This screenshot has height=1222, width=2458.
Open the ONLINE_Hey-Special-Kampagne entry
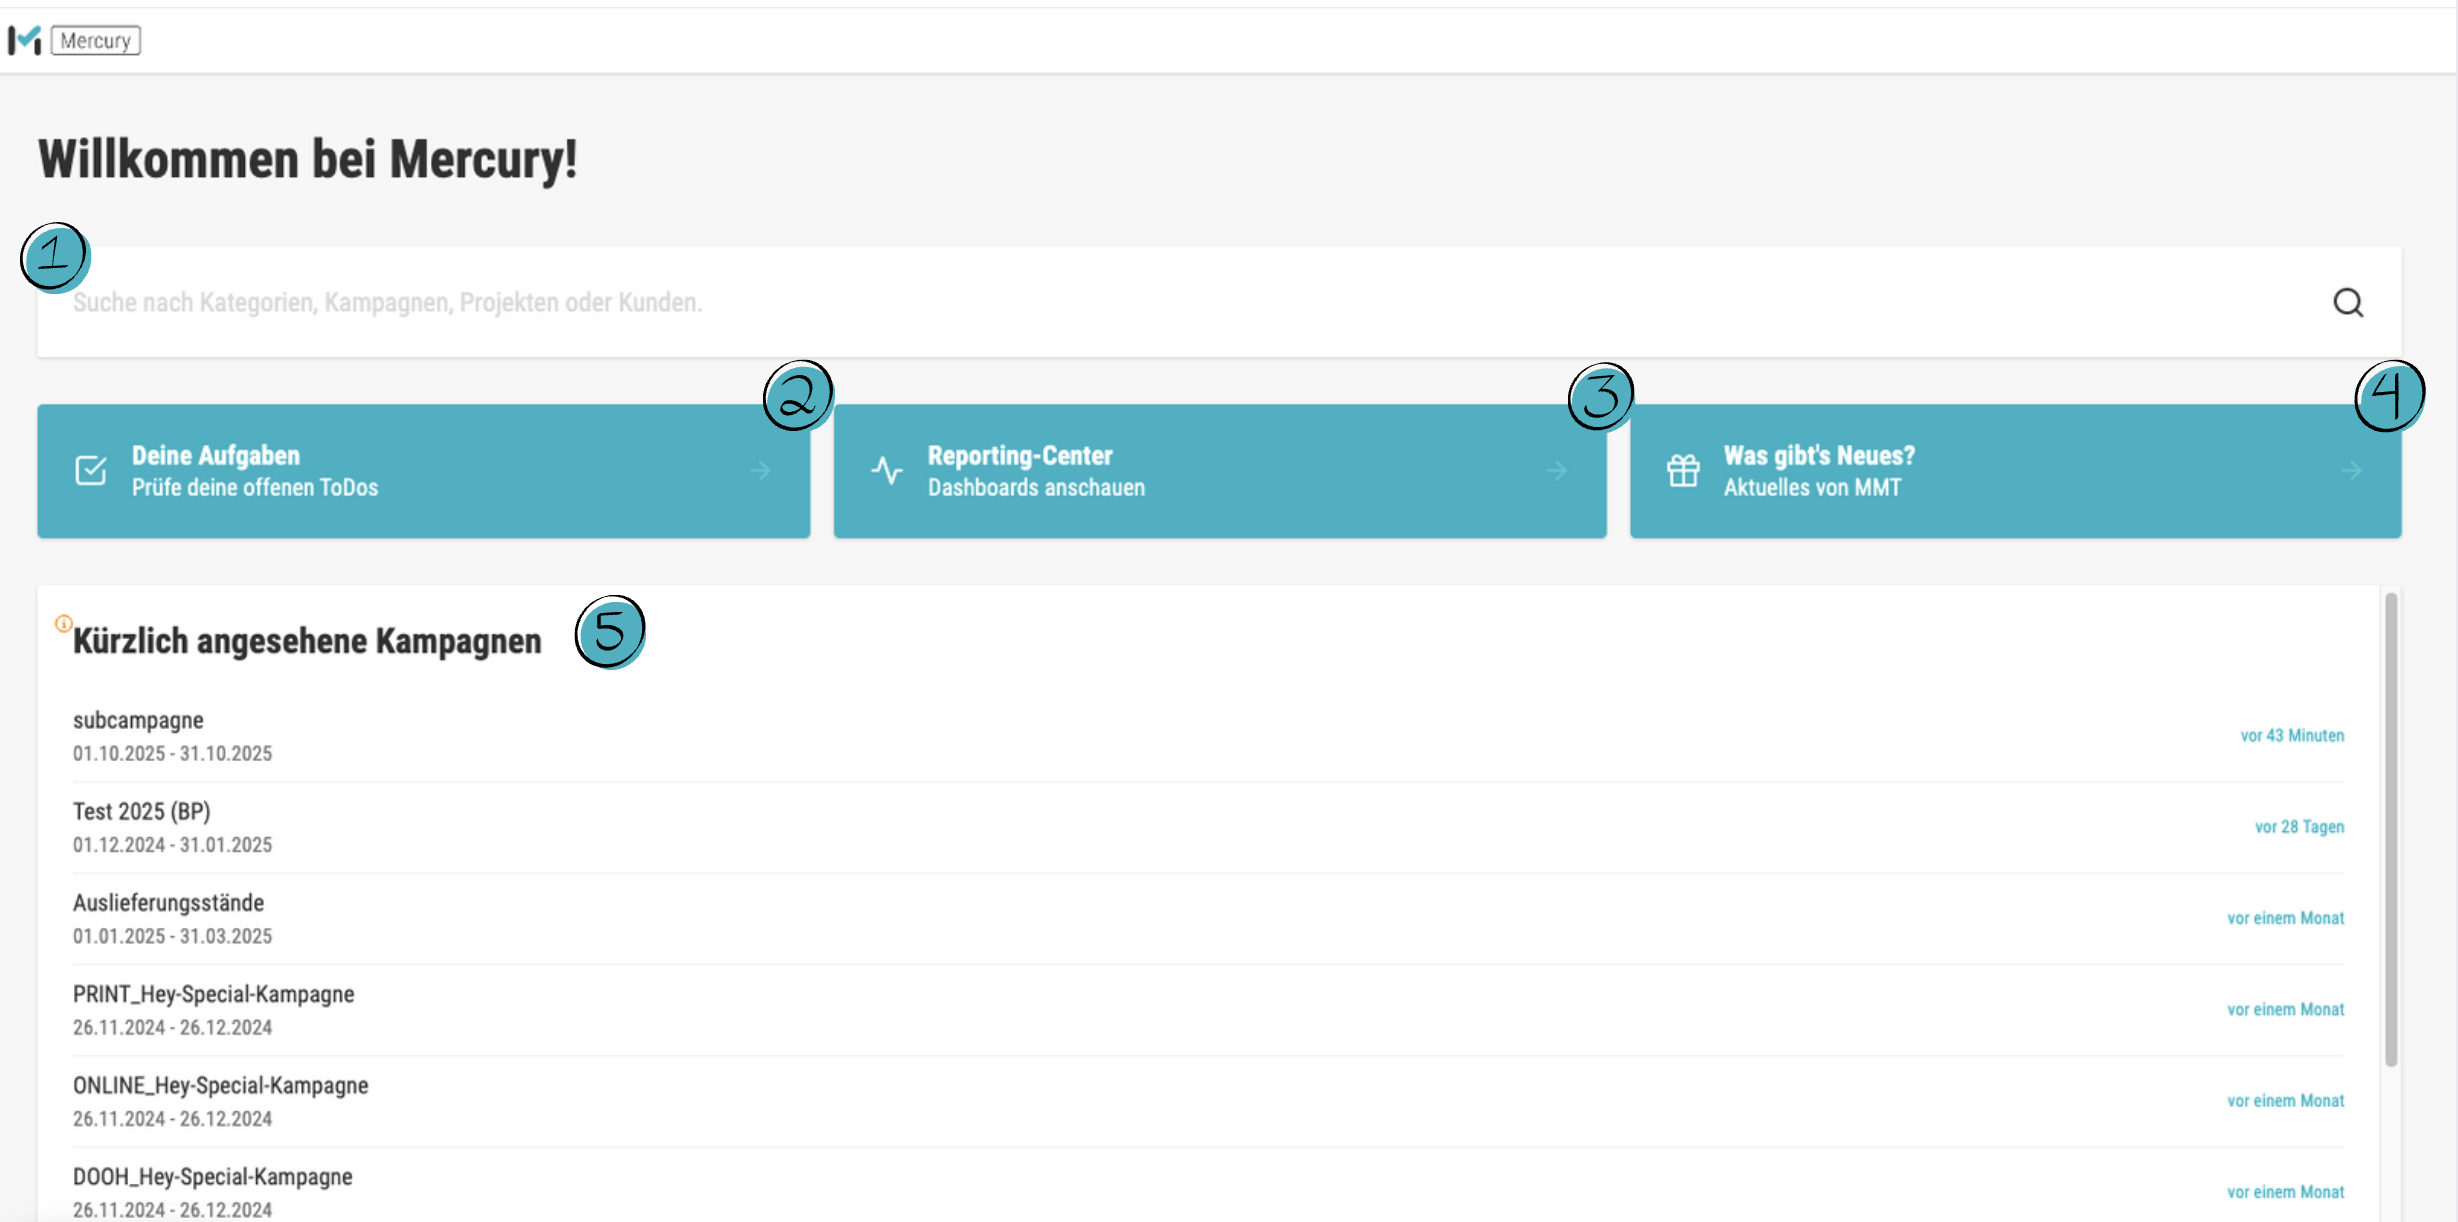pyautogui.click(x=220, y=1086)
